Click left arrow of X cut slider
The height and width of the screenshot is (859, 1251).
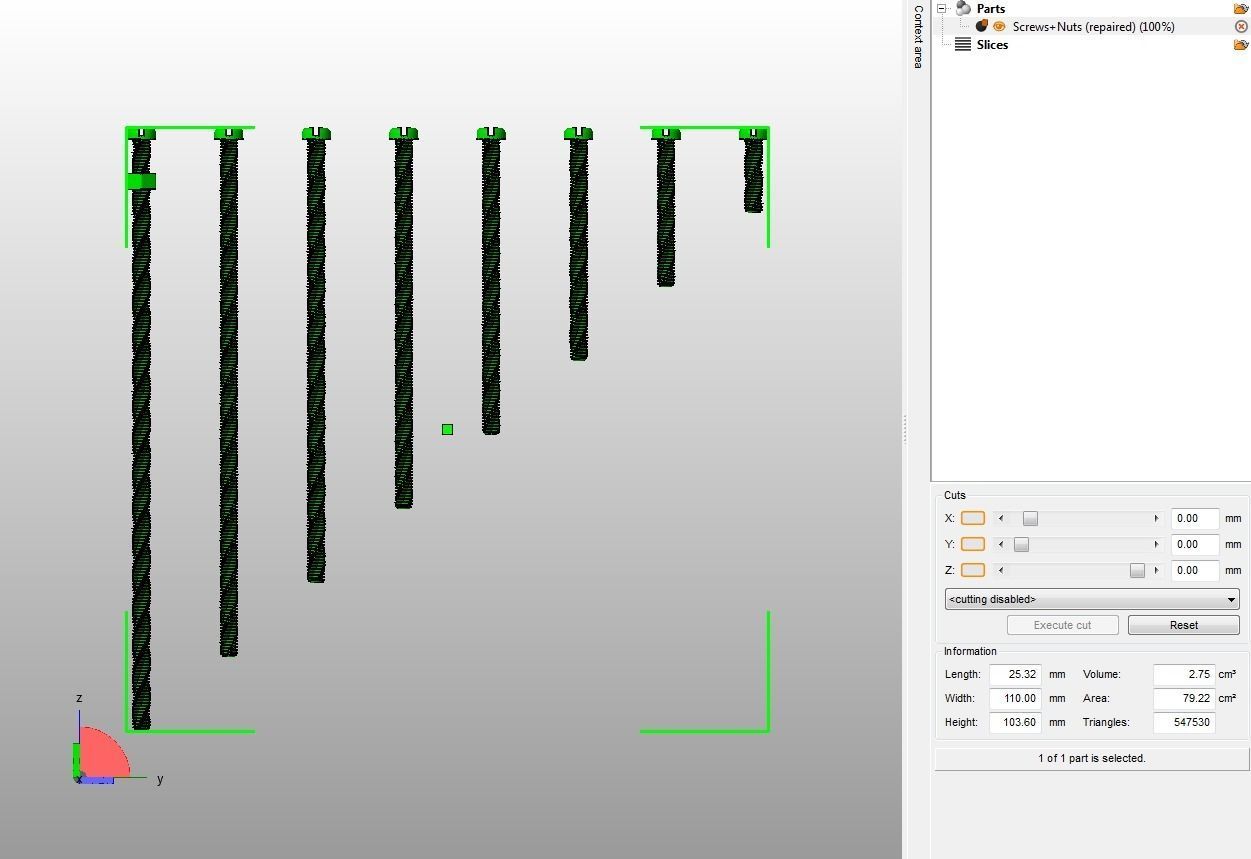pos(1001,518)
